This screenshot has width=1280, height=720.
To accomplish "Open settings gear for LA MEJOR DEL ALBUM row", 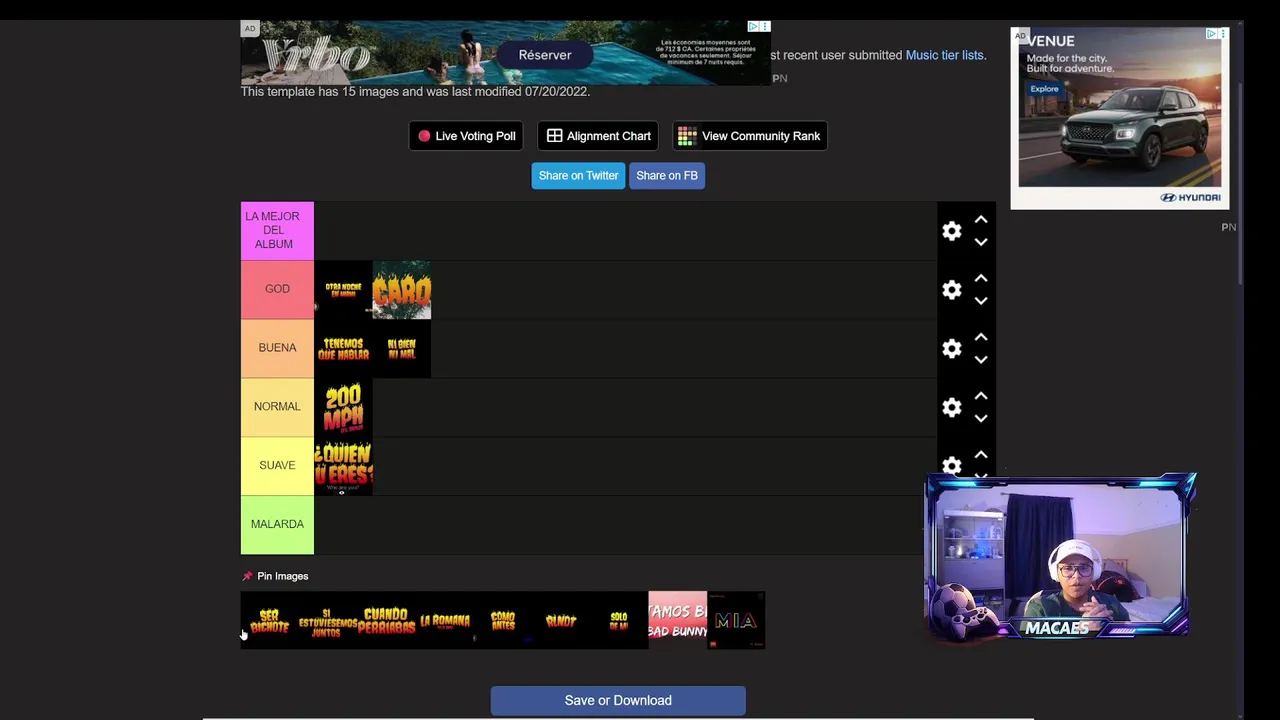I will click(x=951, y=231).
